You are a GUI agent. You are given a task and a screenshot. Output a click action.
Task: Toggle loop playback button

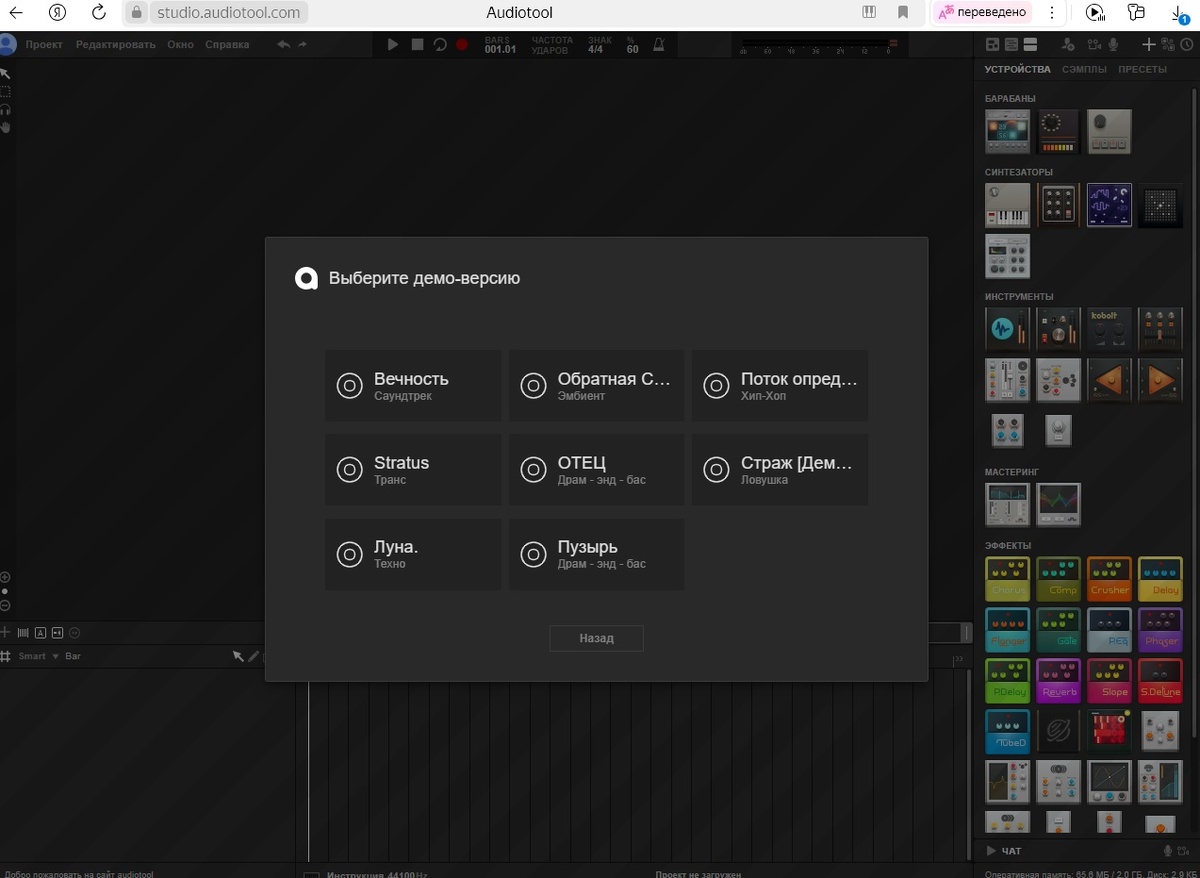(440, 45)
